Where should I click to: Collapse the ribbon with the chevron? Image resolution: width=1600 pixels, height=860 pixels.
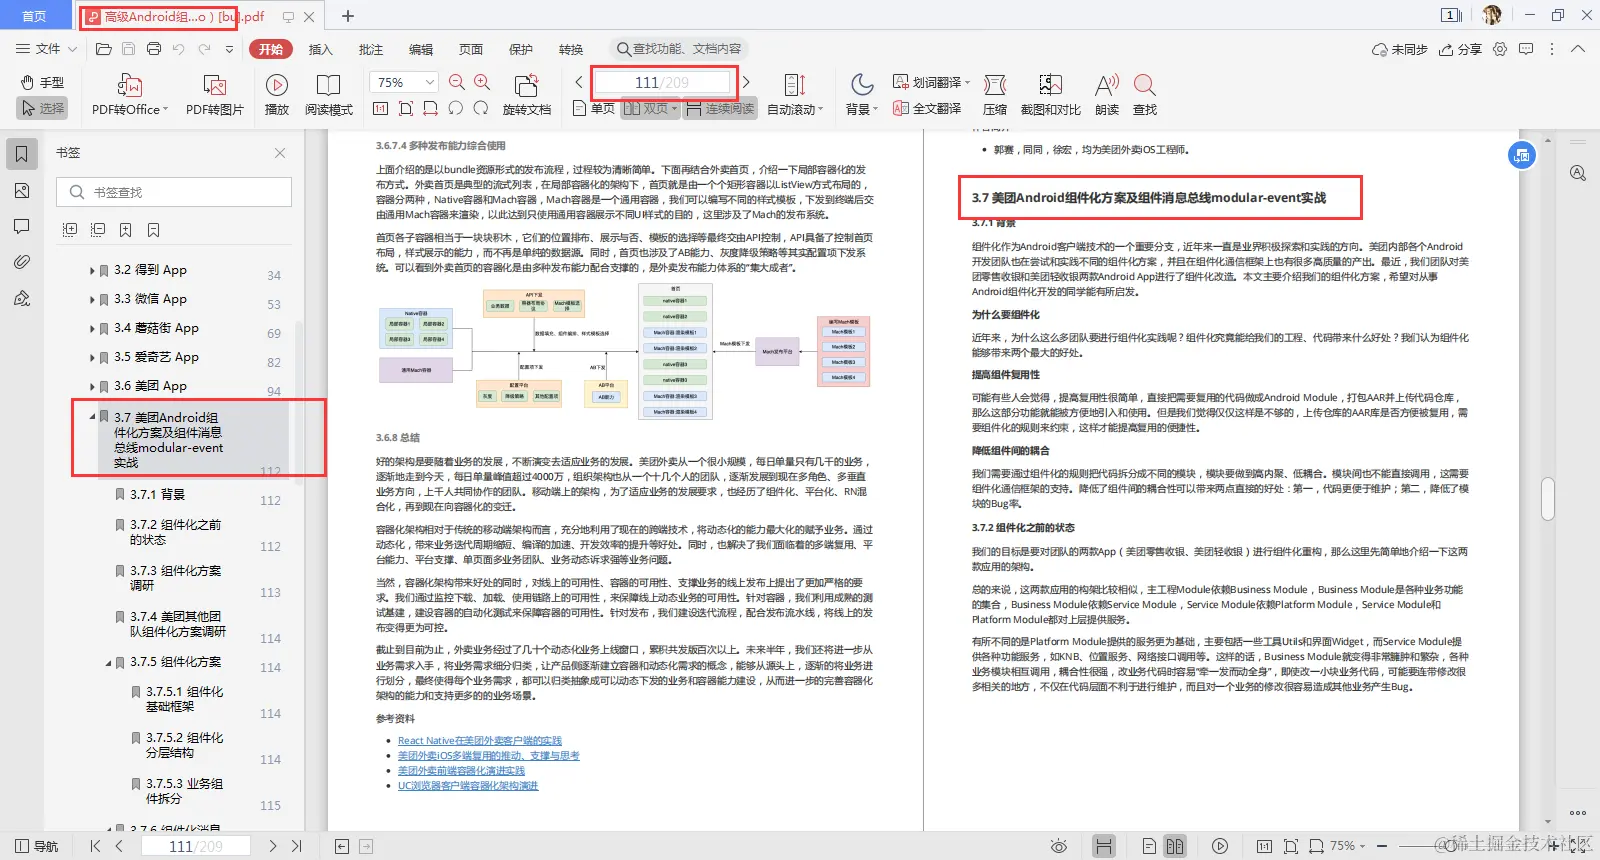click(1578, 49)
